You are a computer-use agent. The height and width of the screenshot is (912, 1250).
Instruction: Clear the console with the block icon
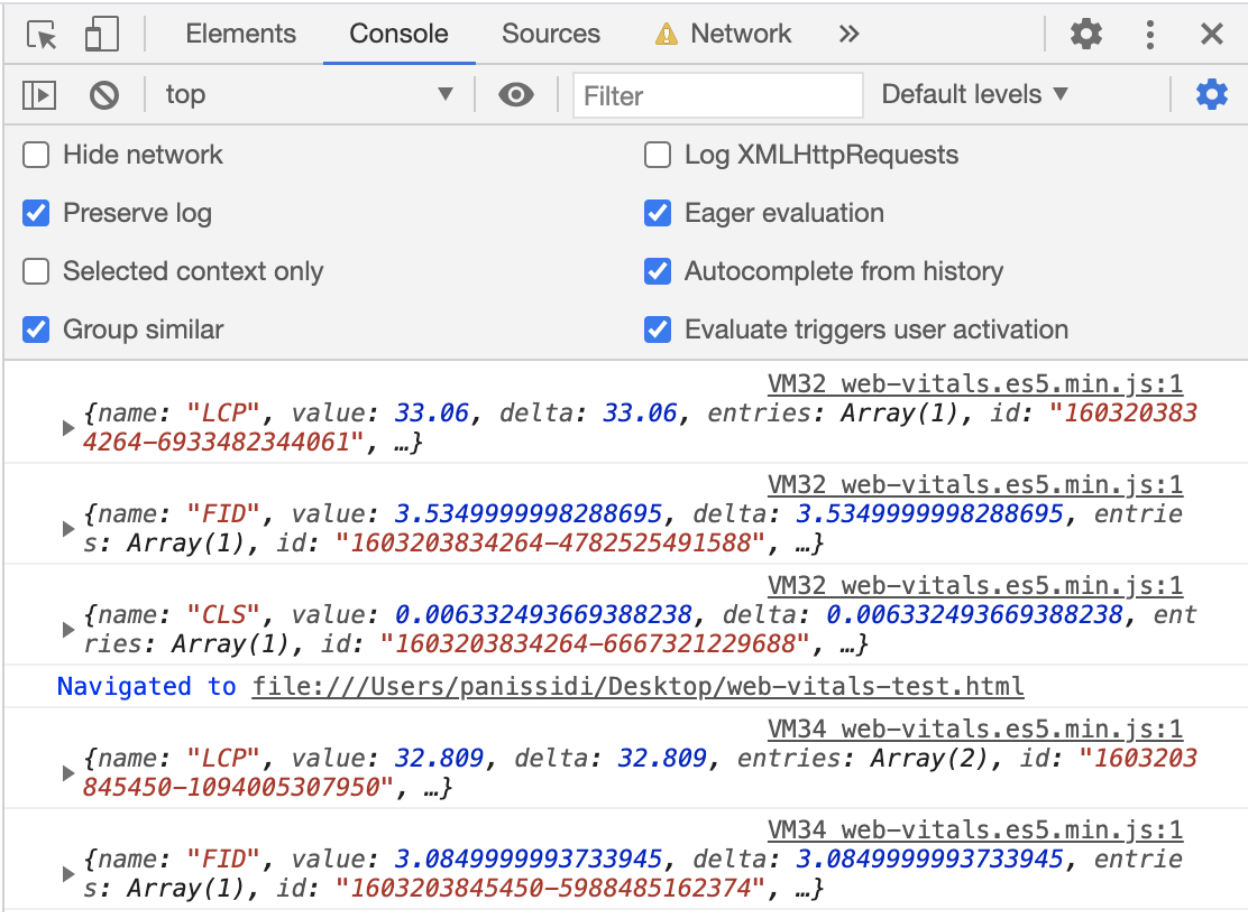pyautogui.click(x=104, y=95)
